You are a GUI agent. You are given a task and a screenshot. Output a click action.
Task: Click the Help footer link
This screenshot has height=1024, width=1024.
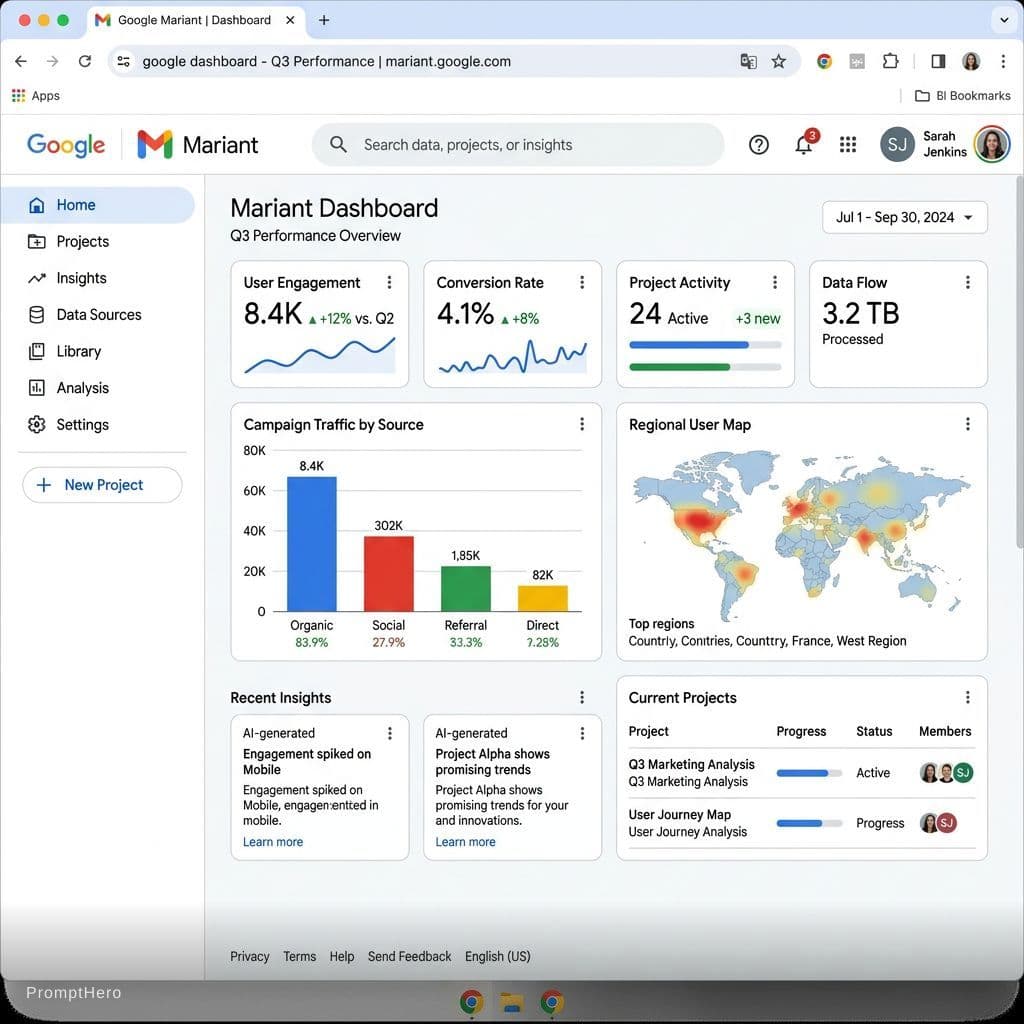342,957
